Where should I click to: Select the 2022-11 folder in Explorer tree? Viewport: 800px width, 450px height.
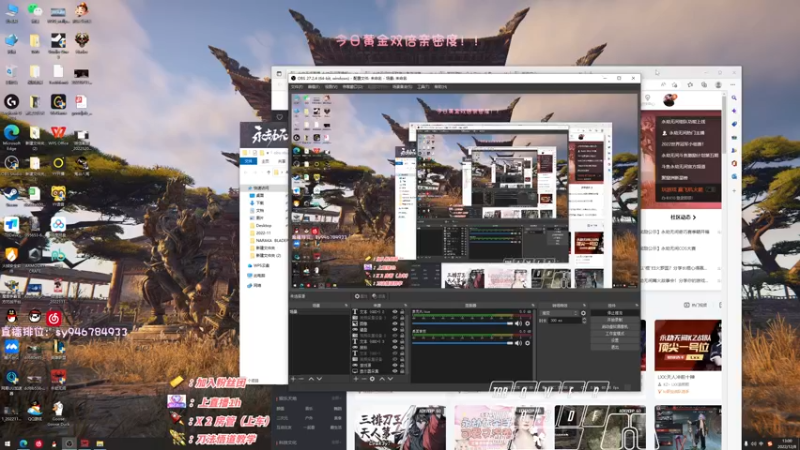(259, 233)
